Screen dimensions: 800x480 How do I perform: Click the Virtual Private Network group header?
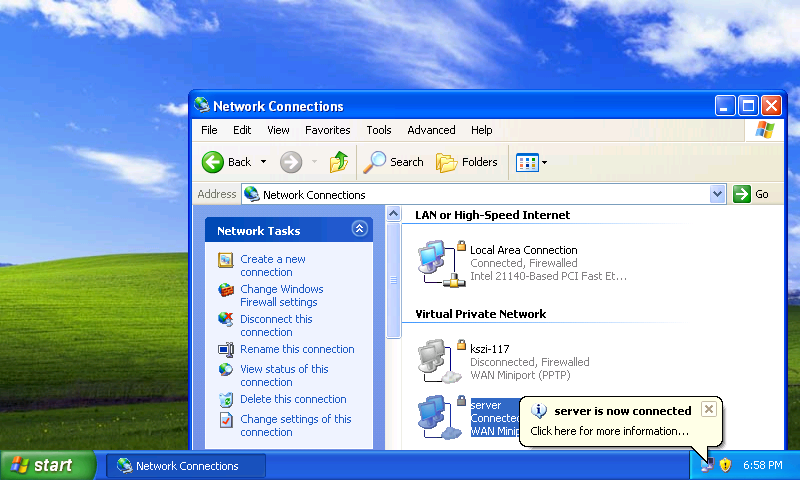(x=481, y=314)
